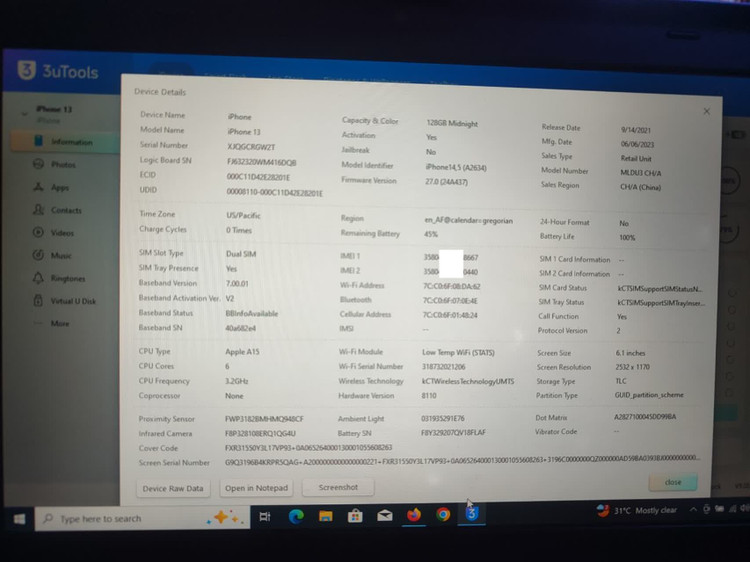The height and width of the screenshot is (562, 750).
Task: Click 3uTools icon on taskbar
Action: 472,514
